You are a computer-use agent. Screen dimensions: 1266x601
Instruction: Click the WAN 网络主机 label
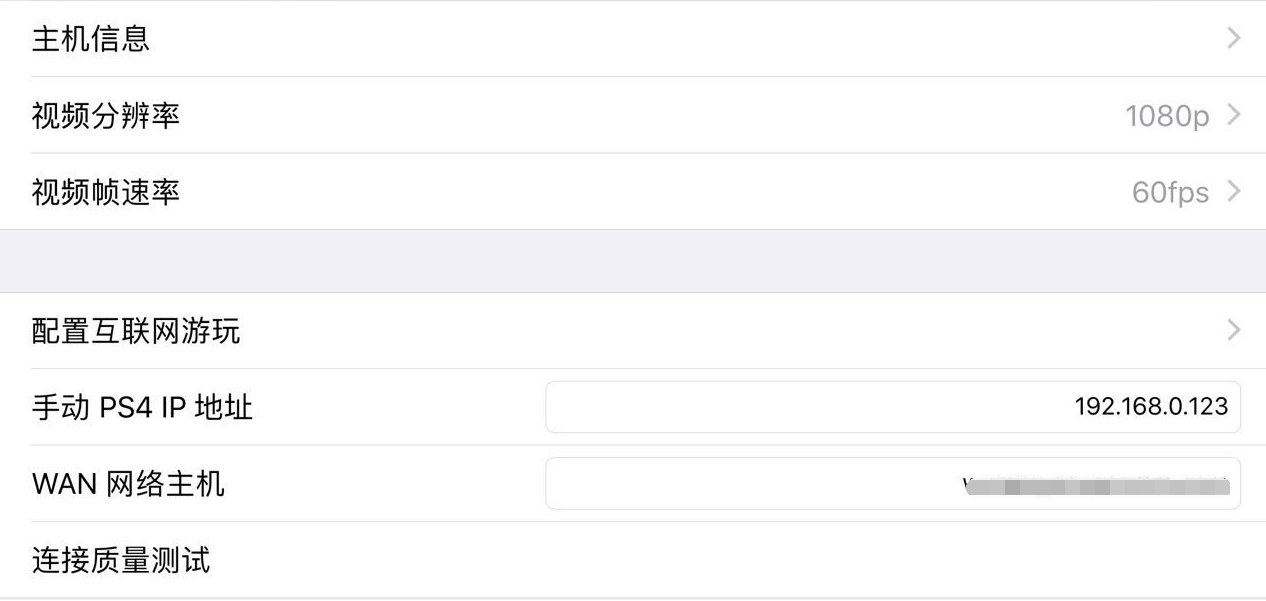tap(128, 484)
